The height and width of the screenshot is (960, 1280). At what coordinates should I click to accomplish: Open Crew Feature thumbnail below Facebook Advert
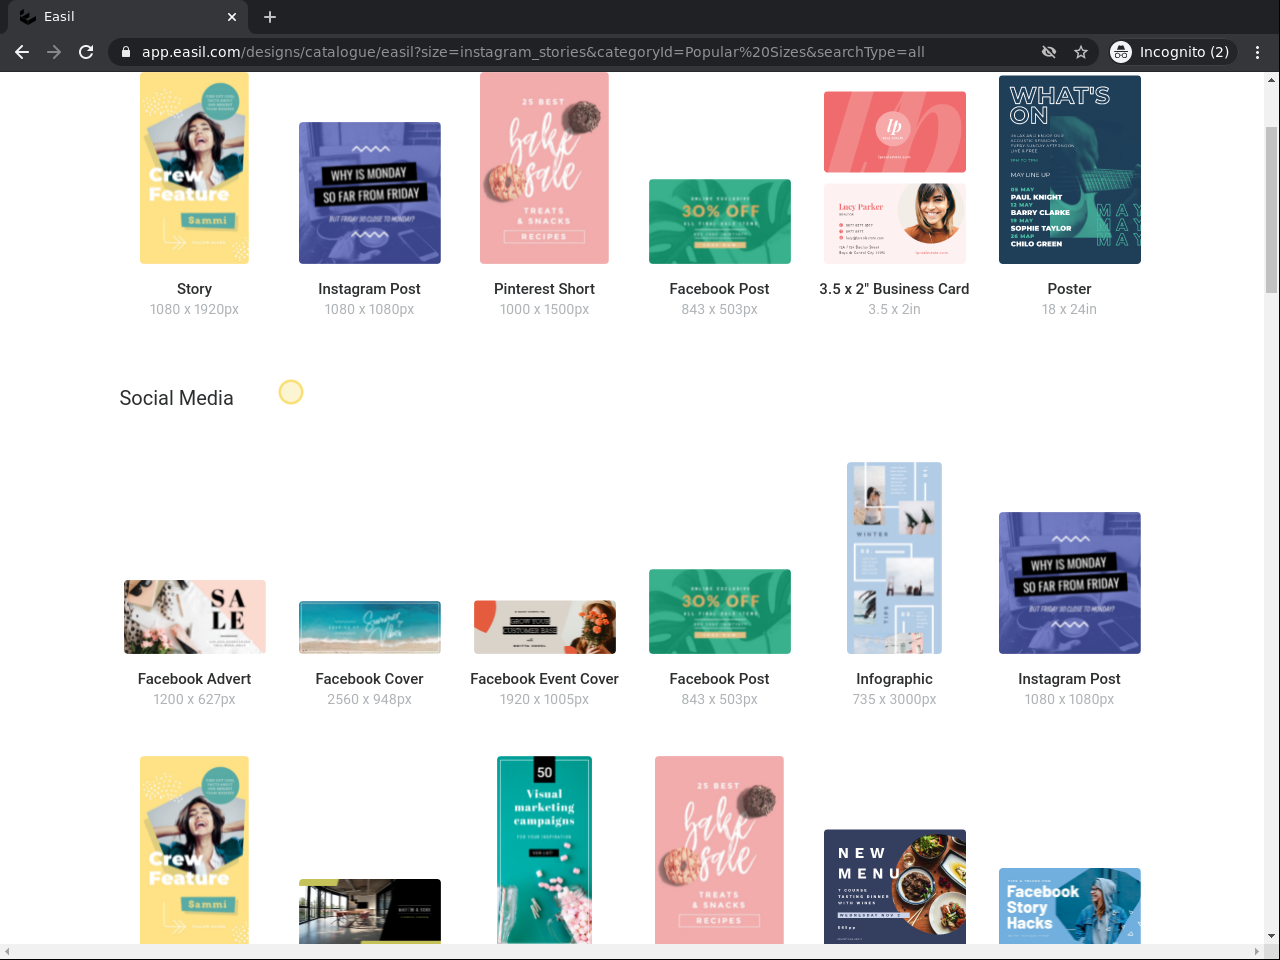tap(194, 850)
